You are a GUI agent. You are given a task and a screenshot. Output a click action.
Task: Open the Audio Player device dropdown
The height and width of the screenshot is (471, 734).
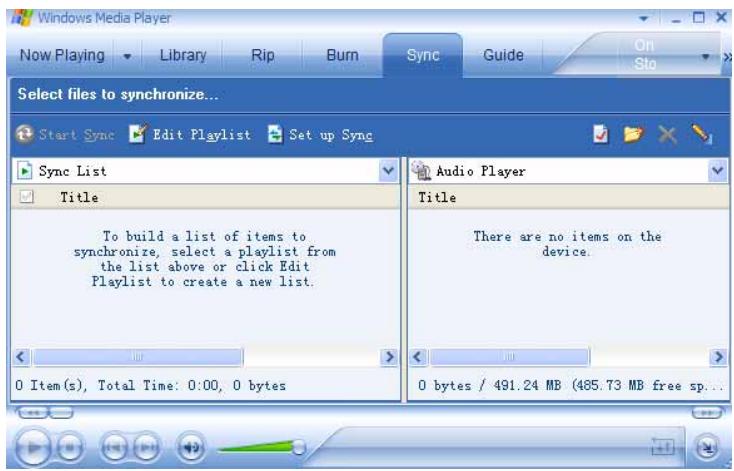tap(718, 170)
